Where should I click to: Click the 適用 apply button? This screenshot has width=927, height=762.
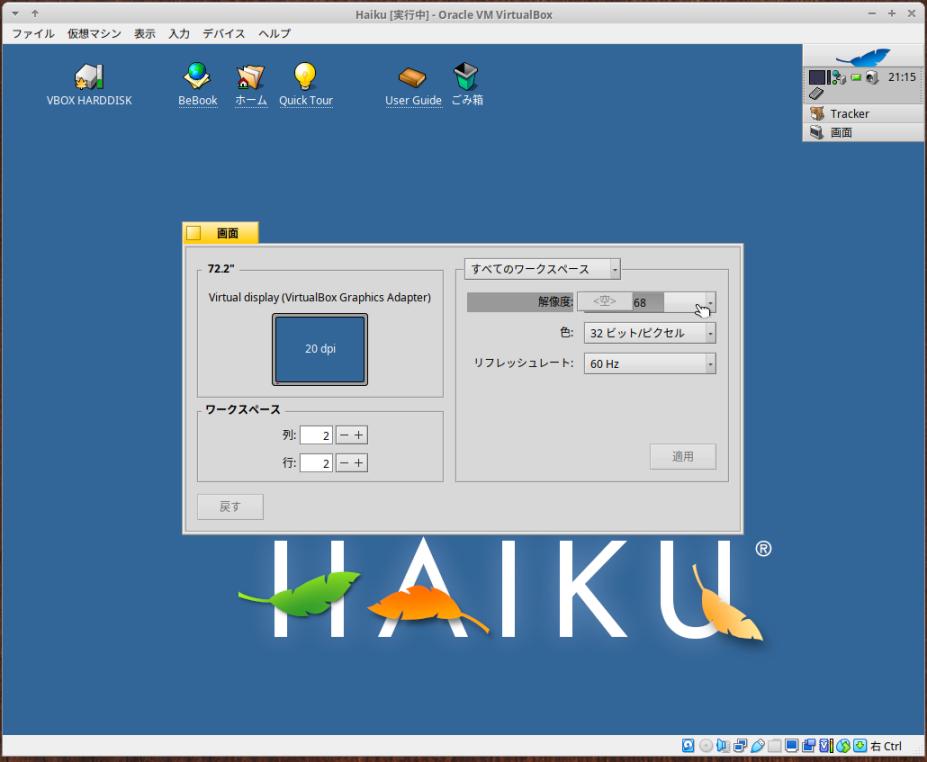[x=683, y=456]
